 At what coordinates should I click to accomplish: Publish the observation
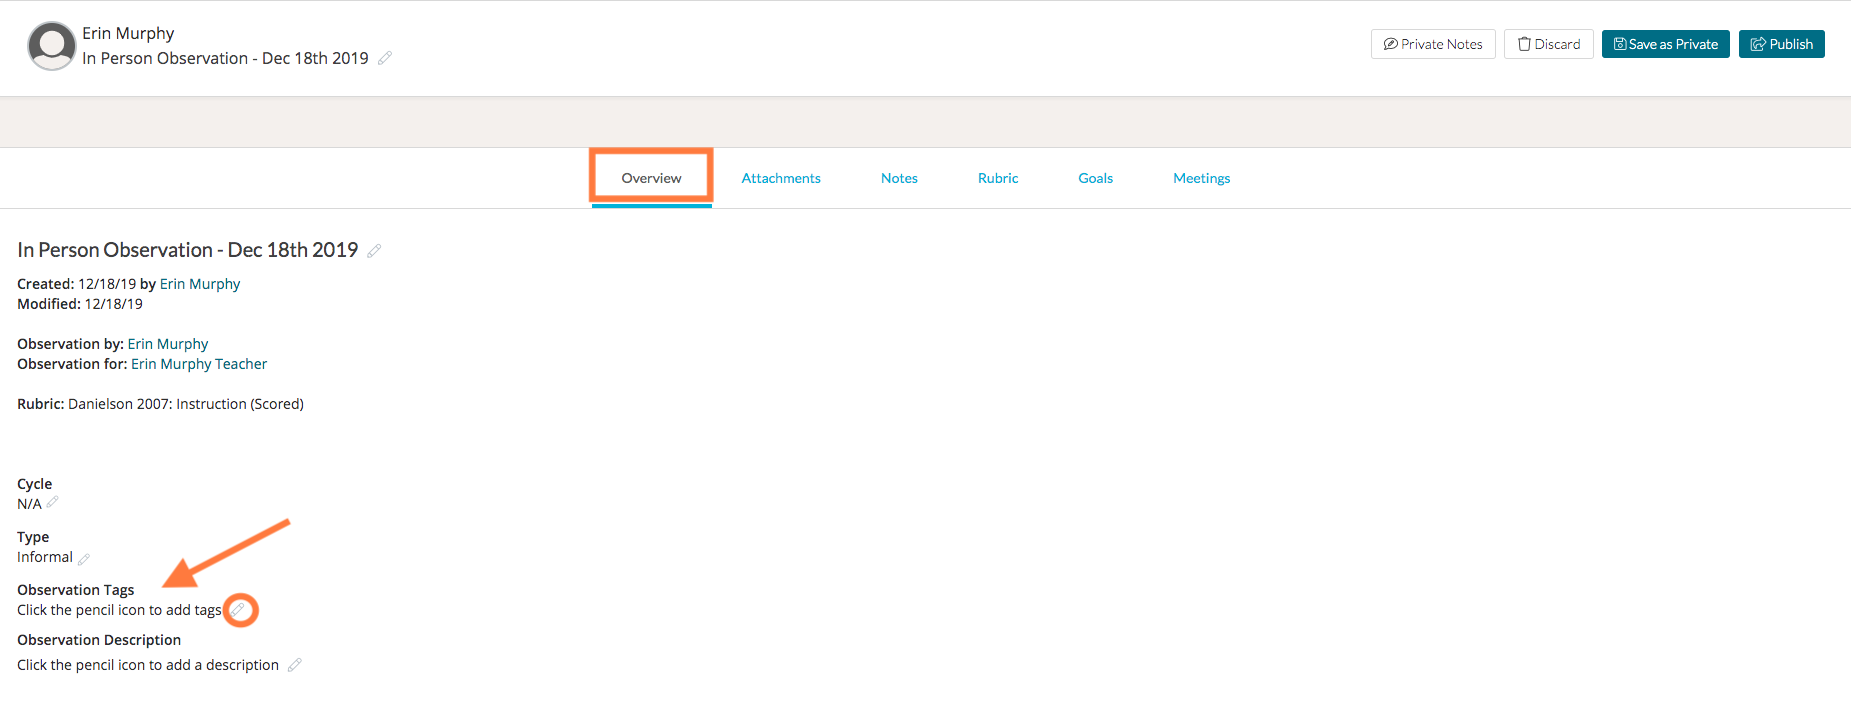pos(1781,44)
